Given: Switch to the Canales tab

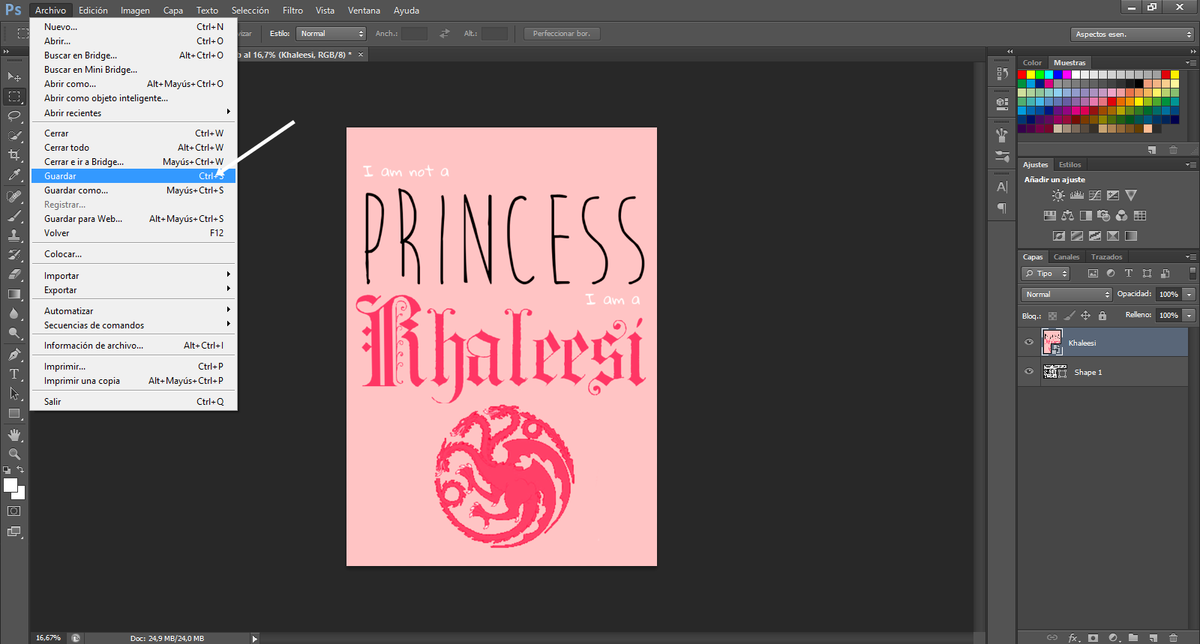Looking at the screenshot, I should [1066, 257].
